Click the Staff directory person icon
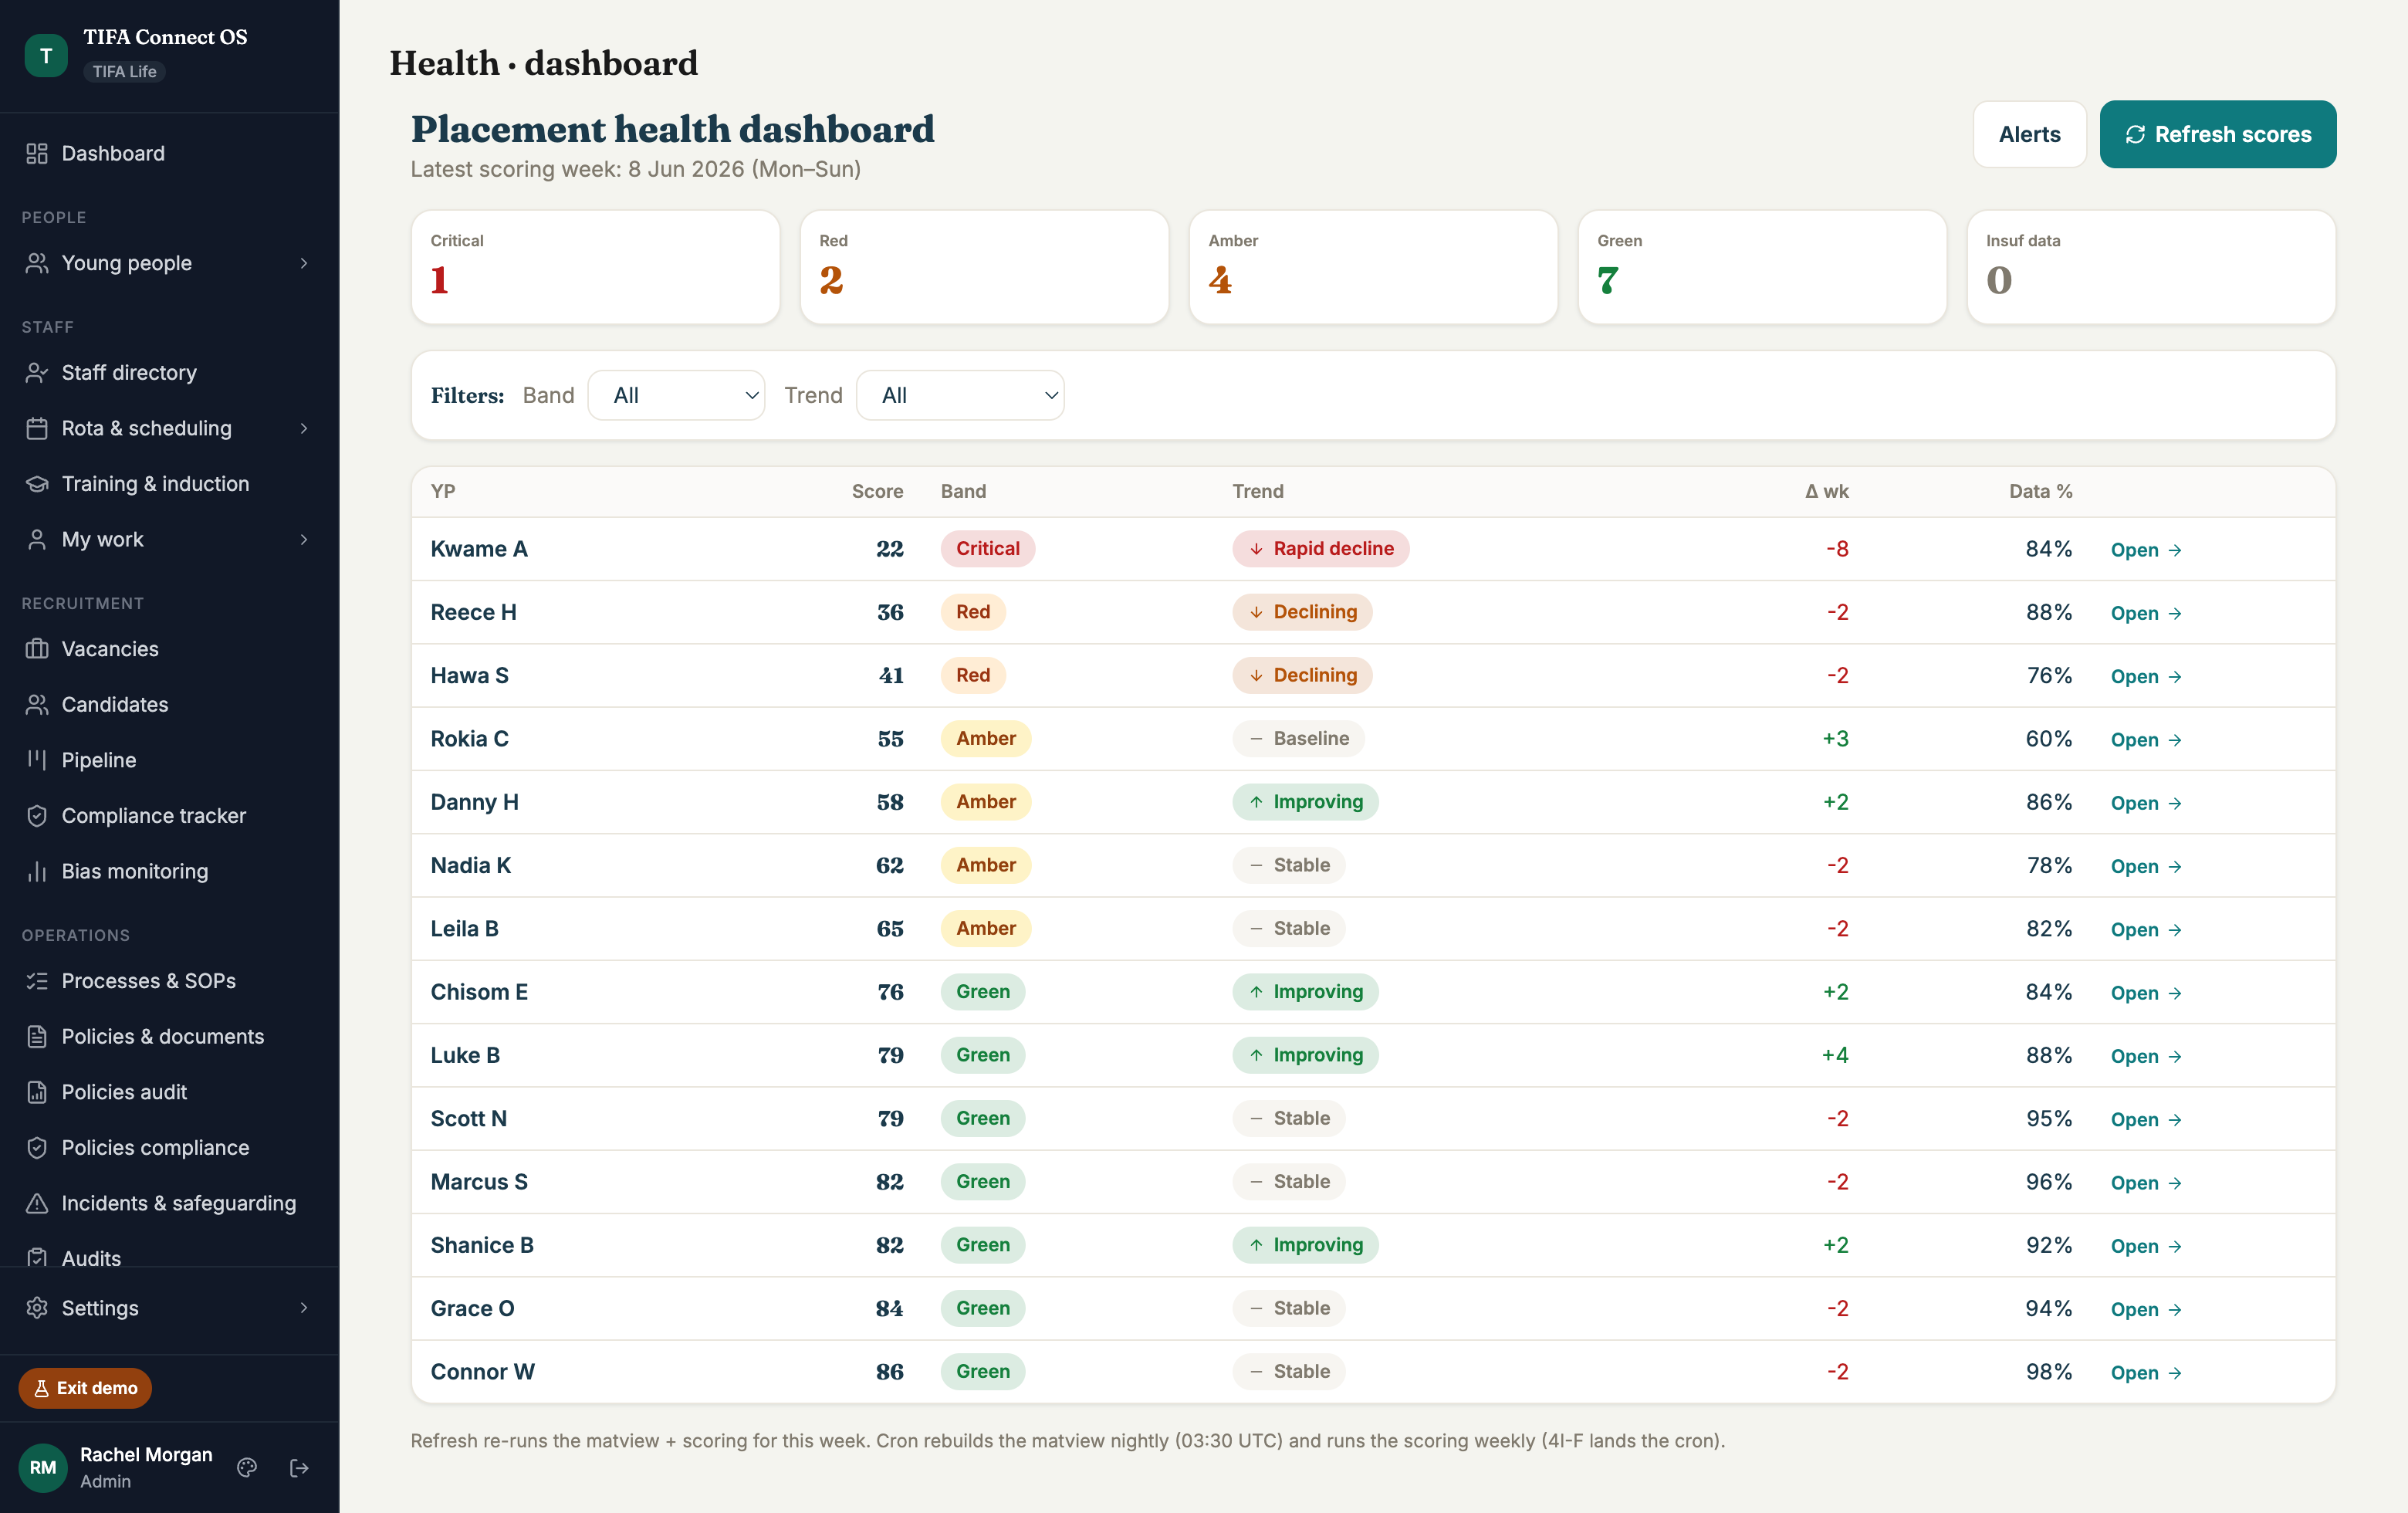The height and width of the screenshot is (1513, 2408). coord(37,372)
